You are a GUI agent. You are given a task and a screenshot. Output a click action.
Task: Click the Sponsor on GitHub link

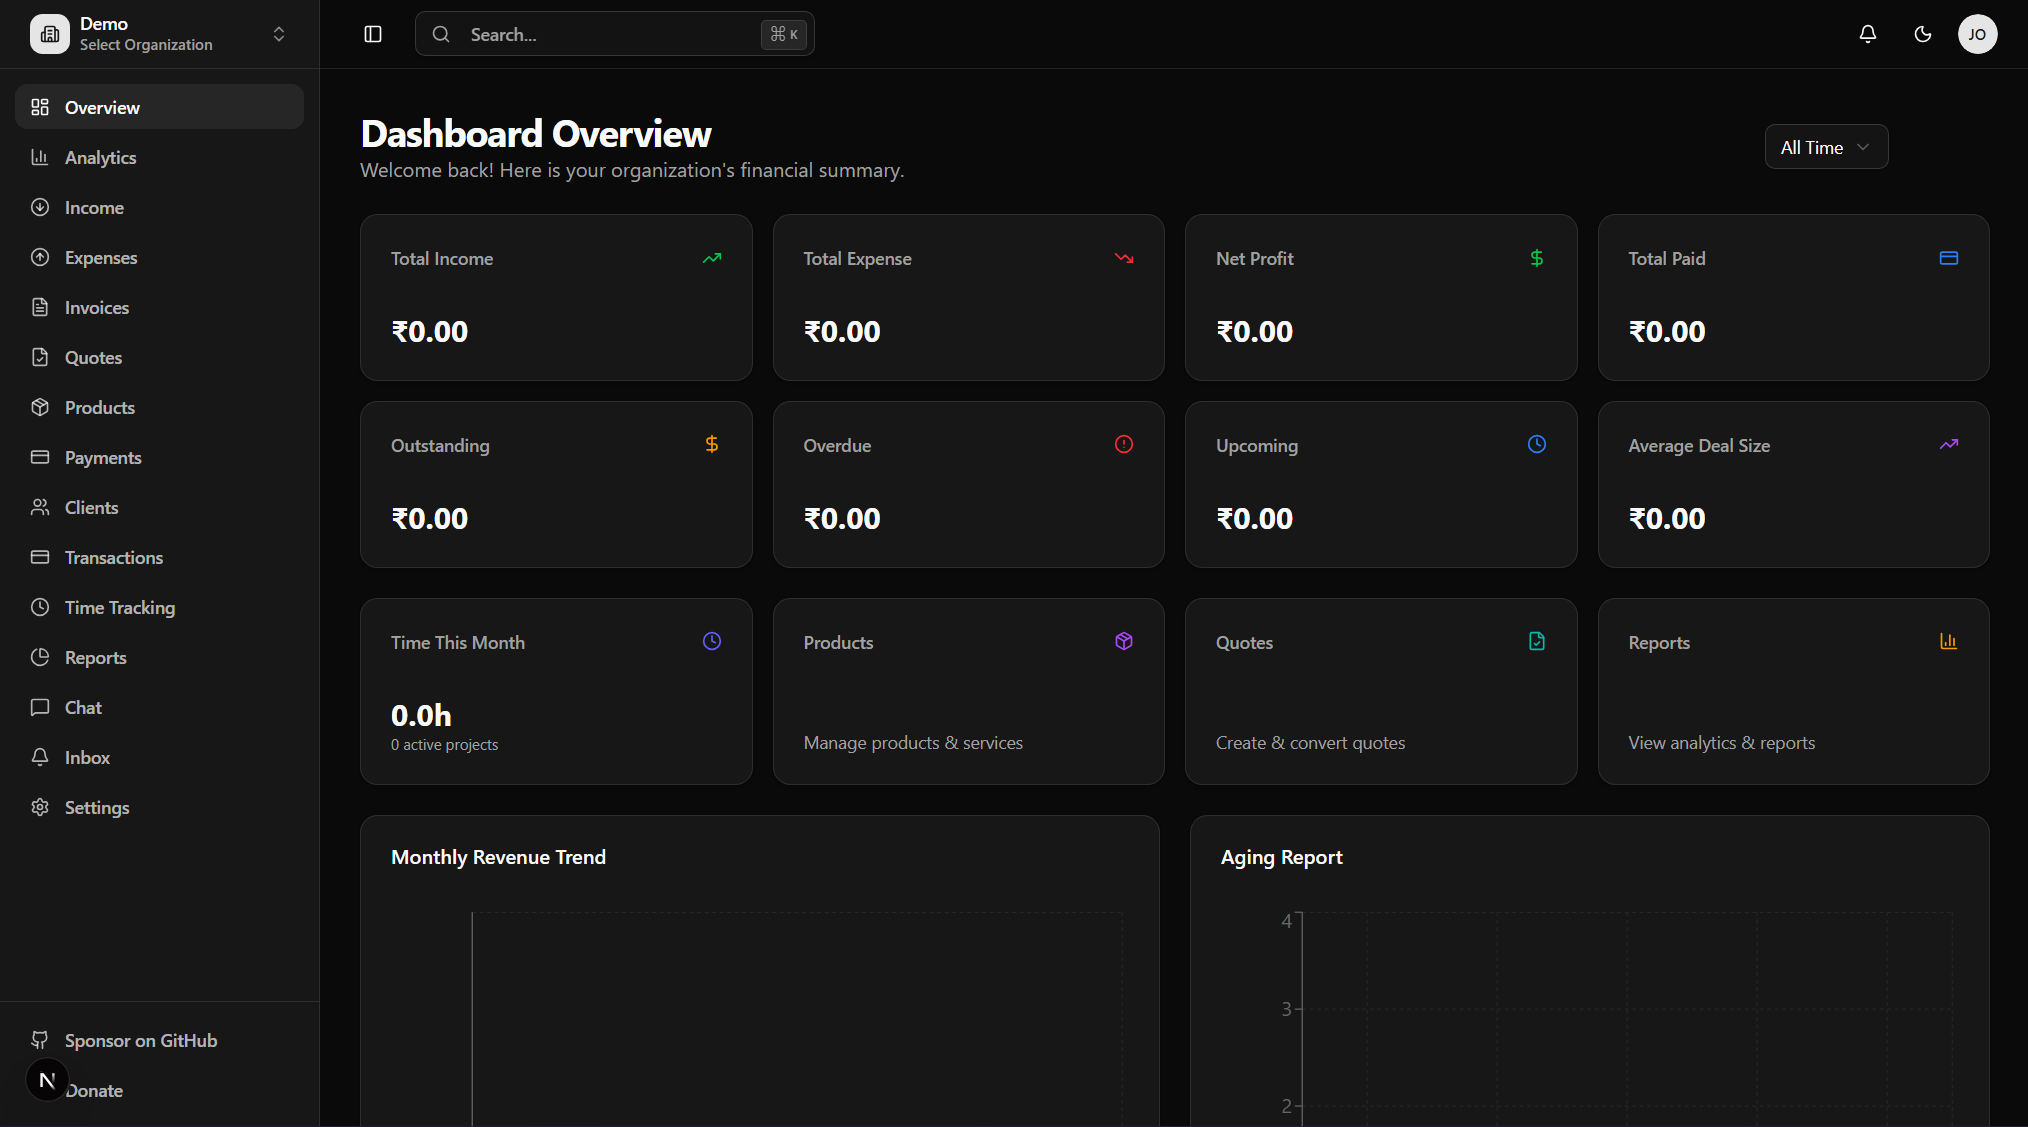[x=140, y=1041]
